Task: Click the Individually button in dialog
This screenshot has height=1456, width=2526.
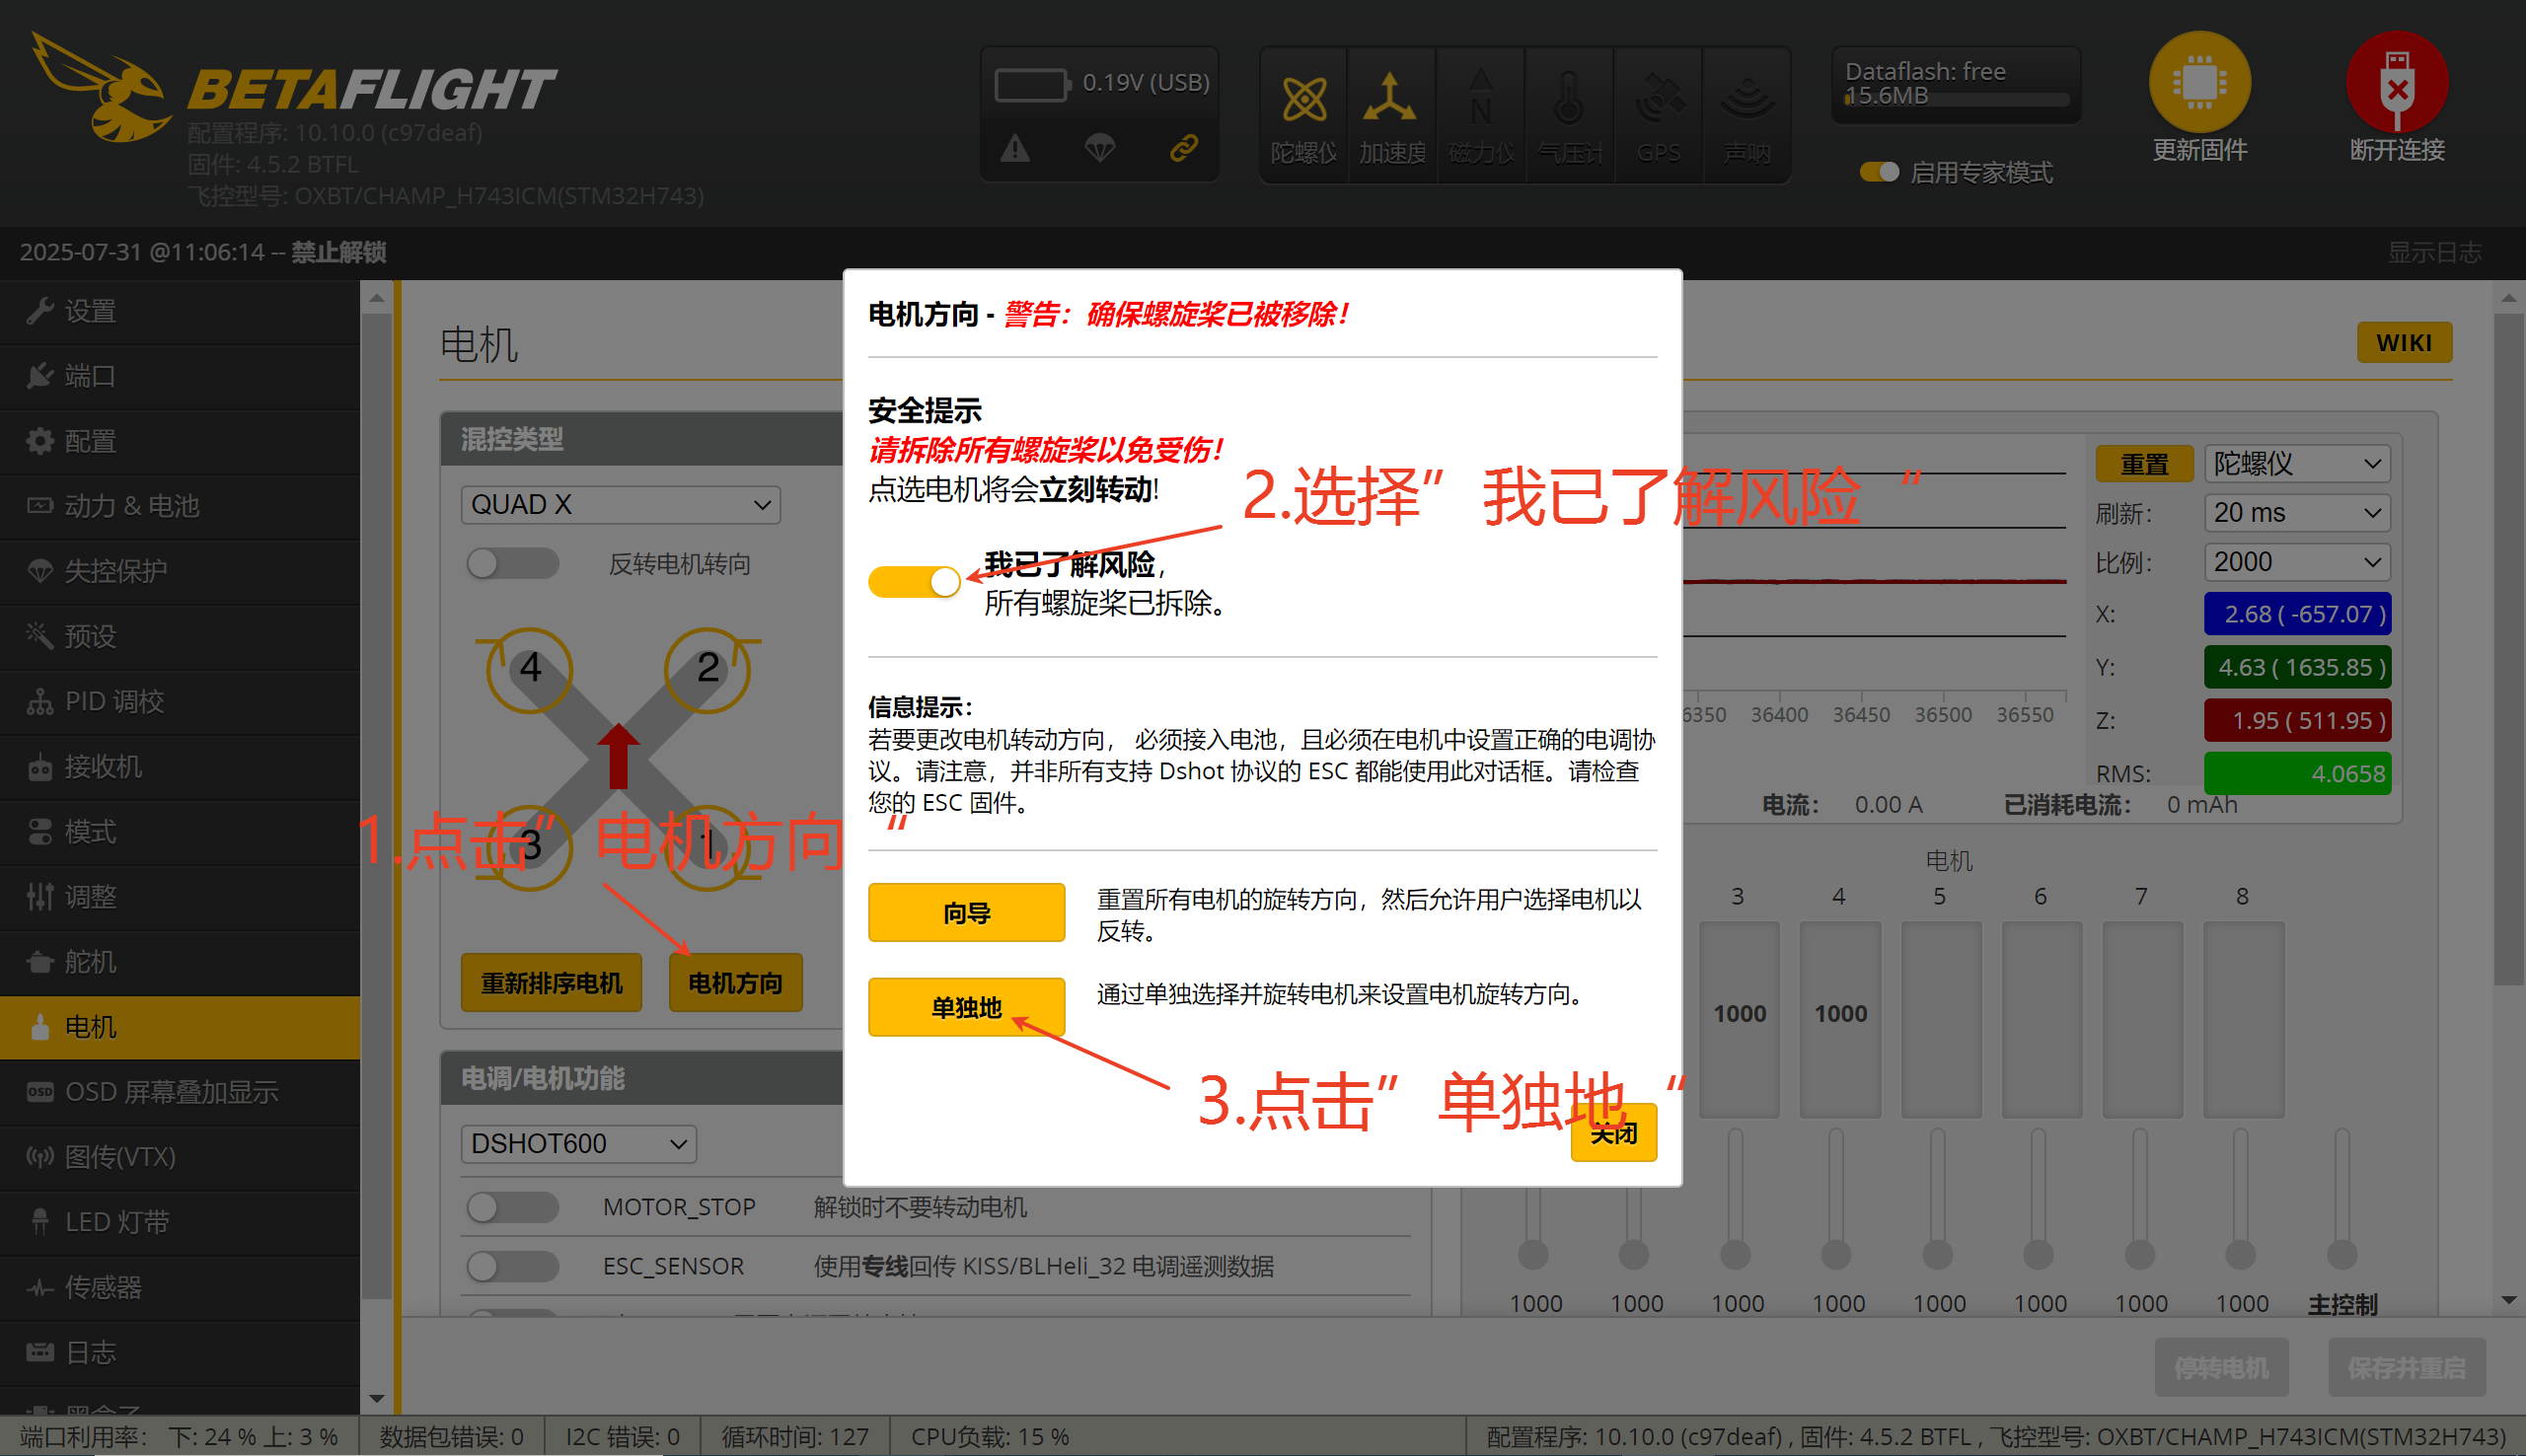Action: [x=966, y=1007]
